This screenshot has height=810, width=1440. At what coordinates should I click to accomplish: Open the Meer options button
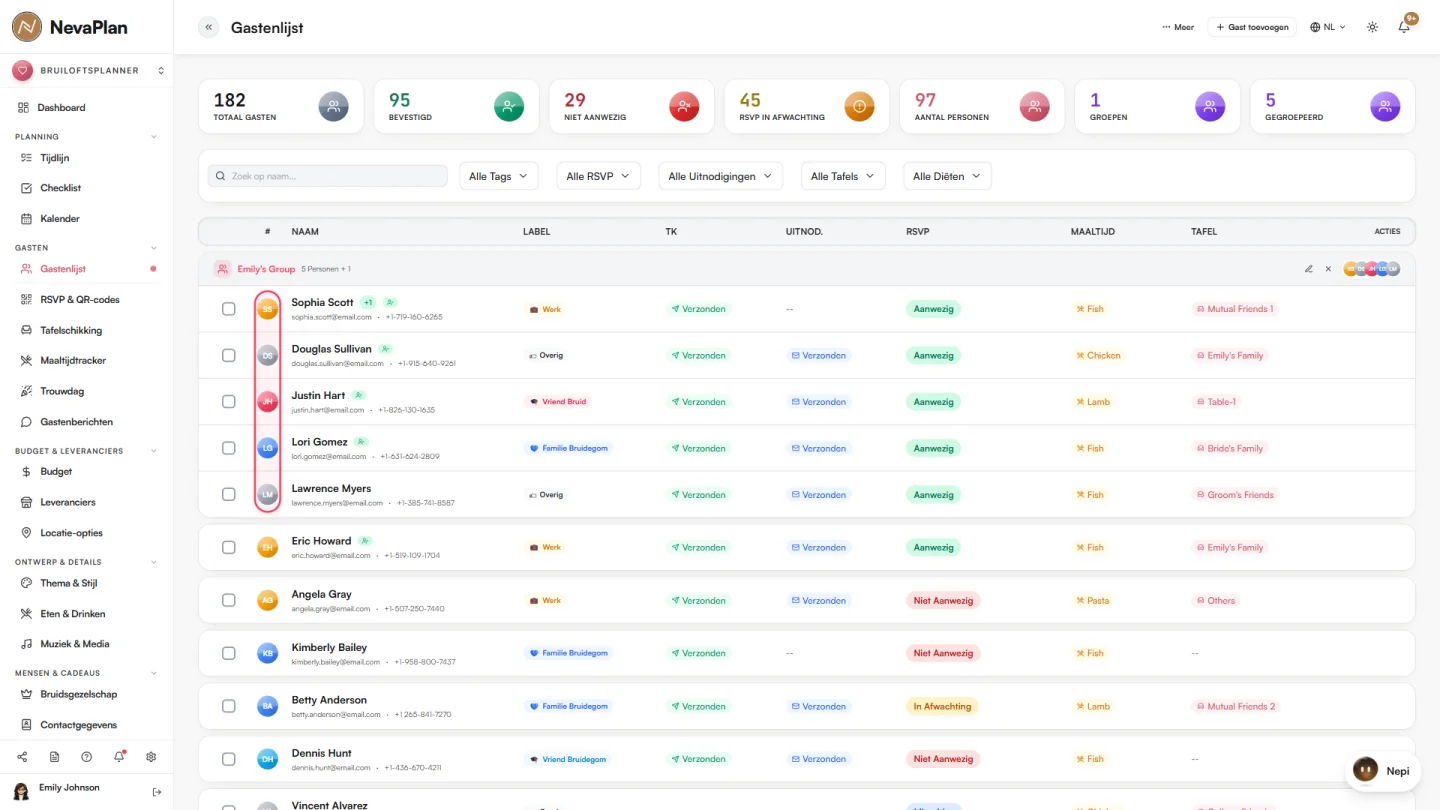click(1178, 27)
